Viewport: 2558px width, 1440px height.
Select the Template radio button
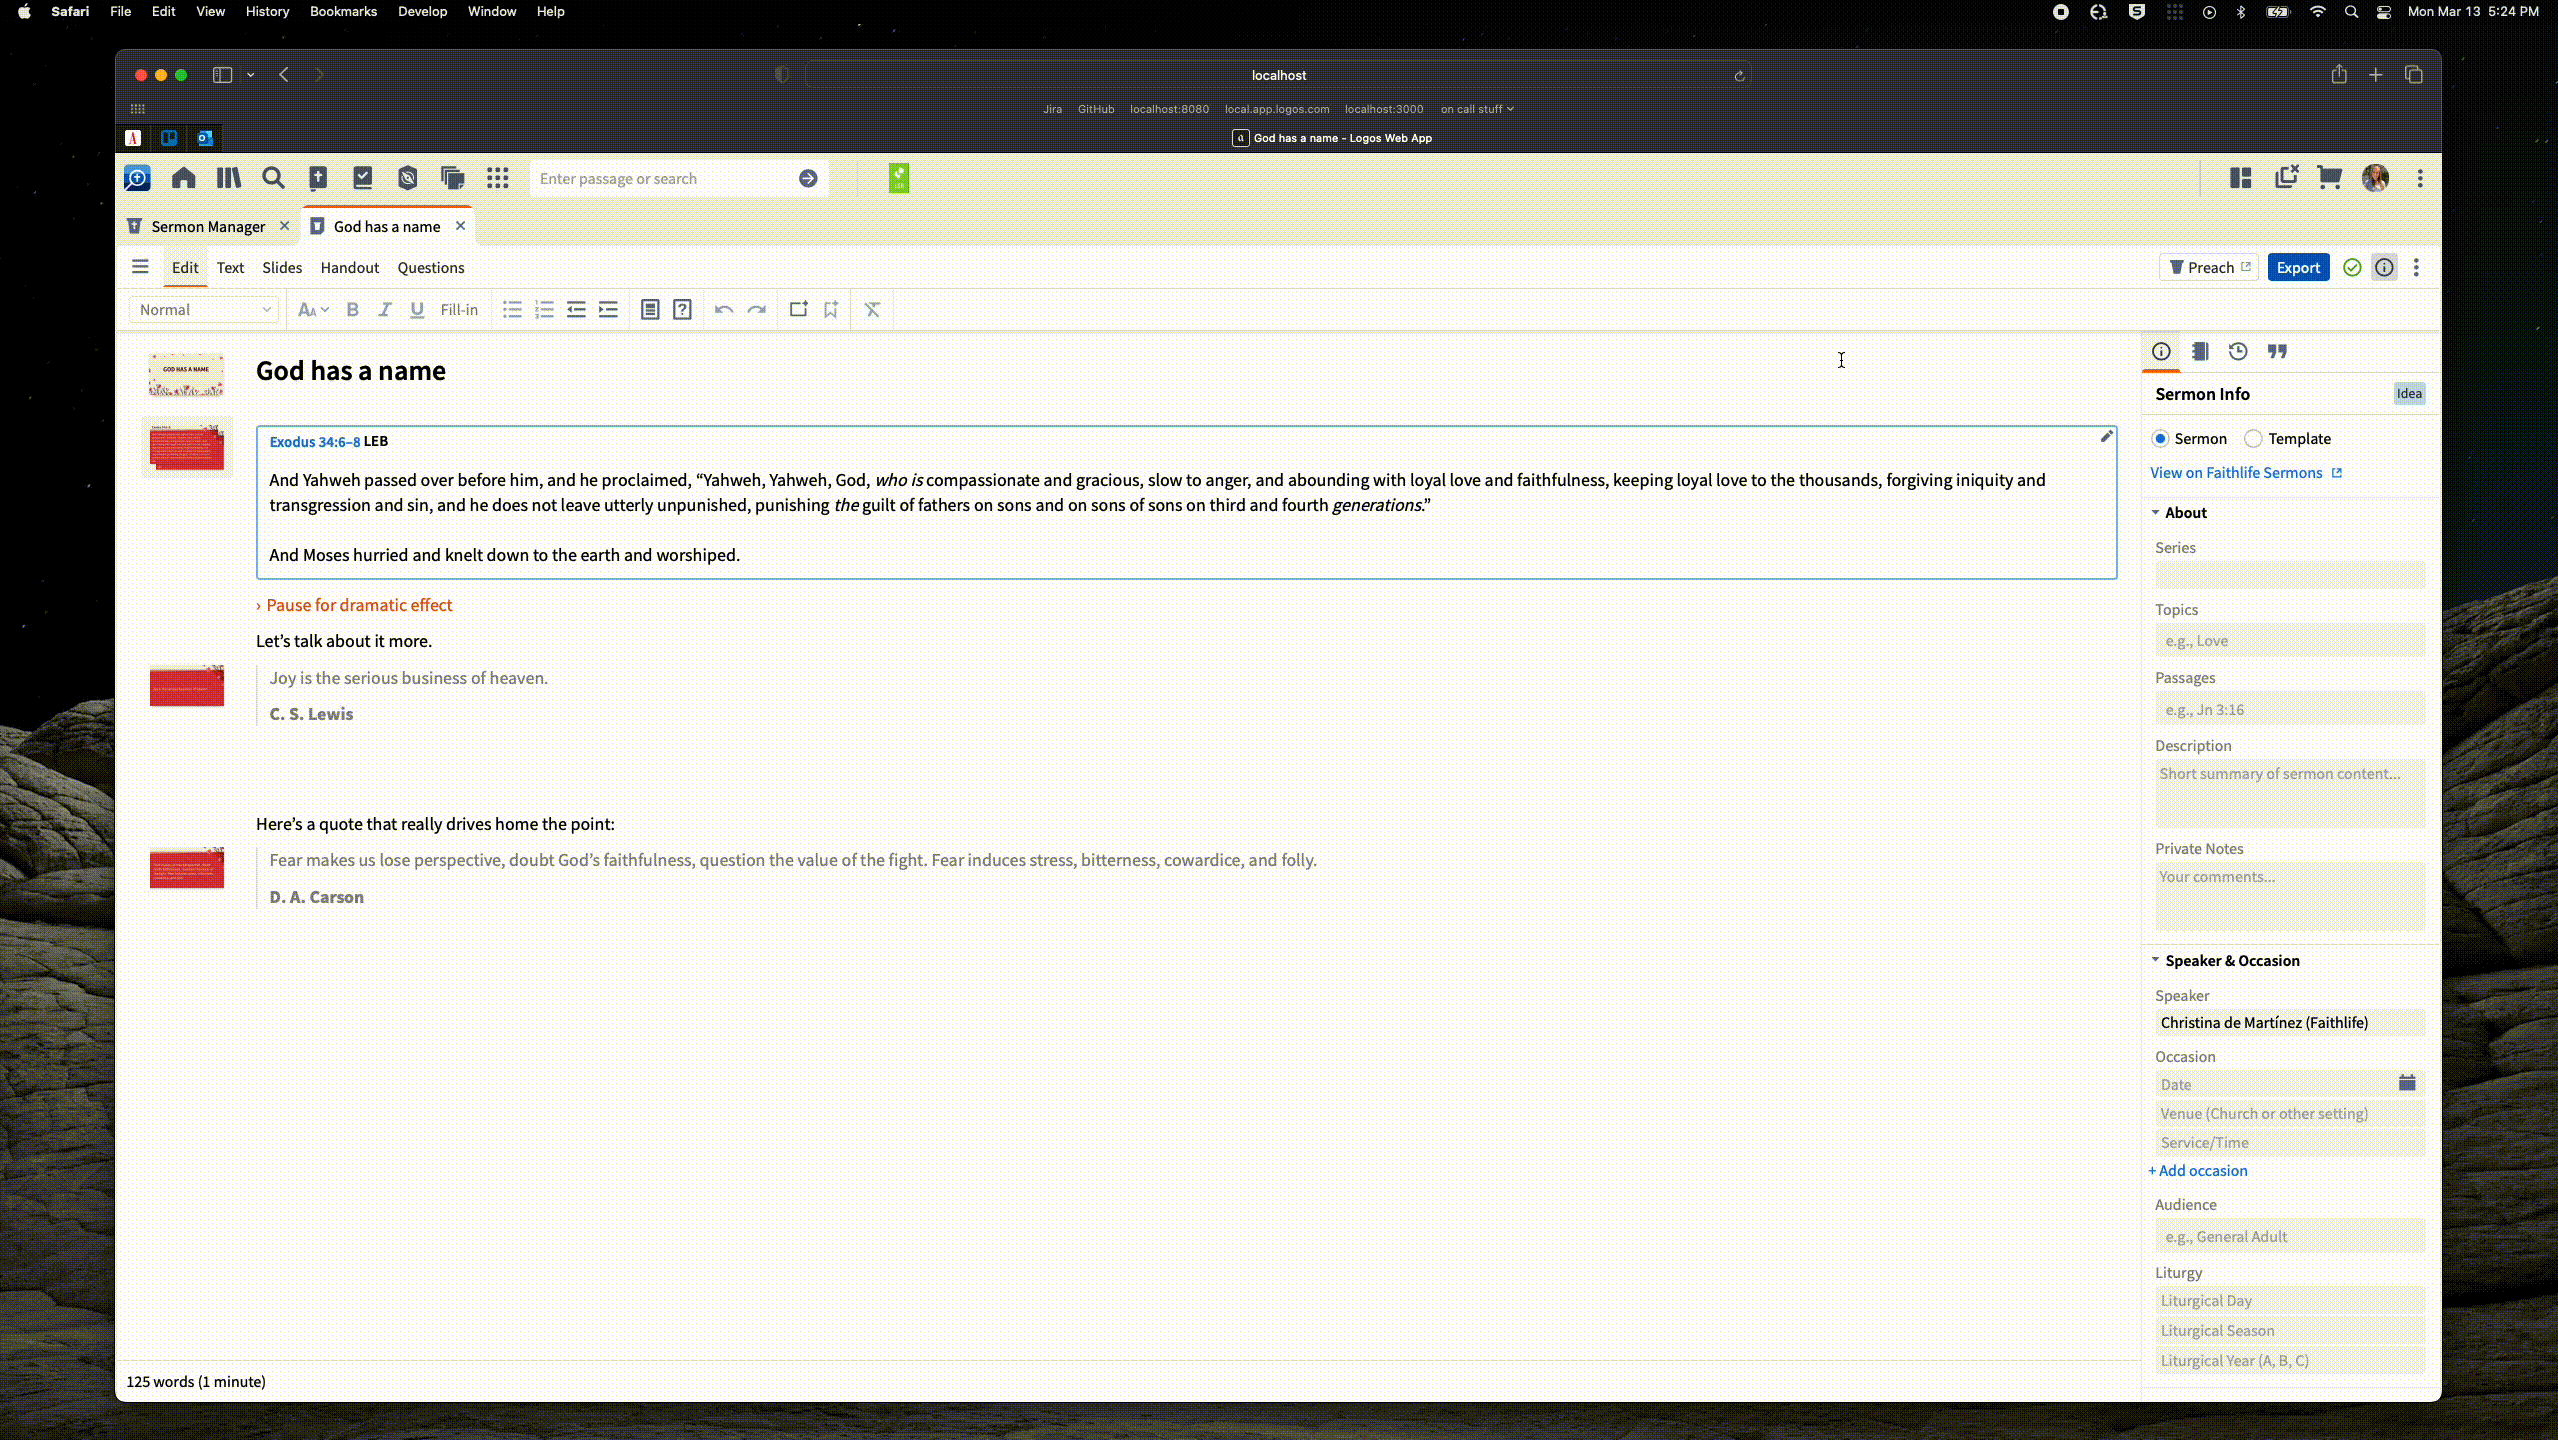pos(2254,437)
